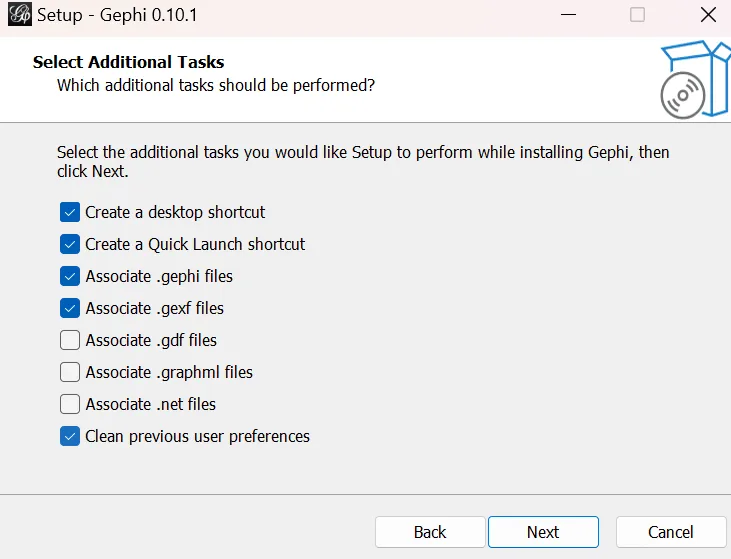Disable the Quick Launch shortcut option
This screenshot has width=731, height=559.
[70, 244]
